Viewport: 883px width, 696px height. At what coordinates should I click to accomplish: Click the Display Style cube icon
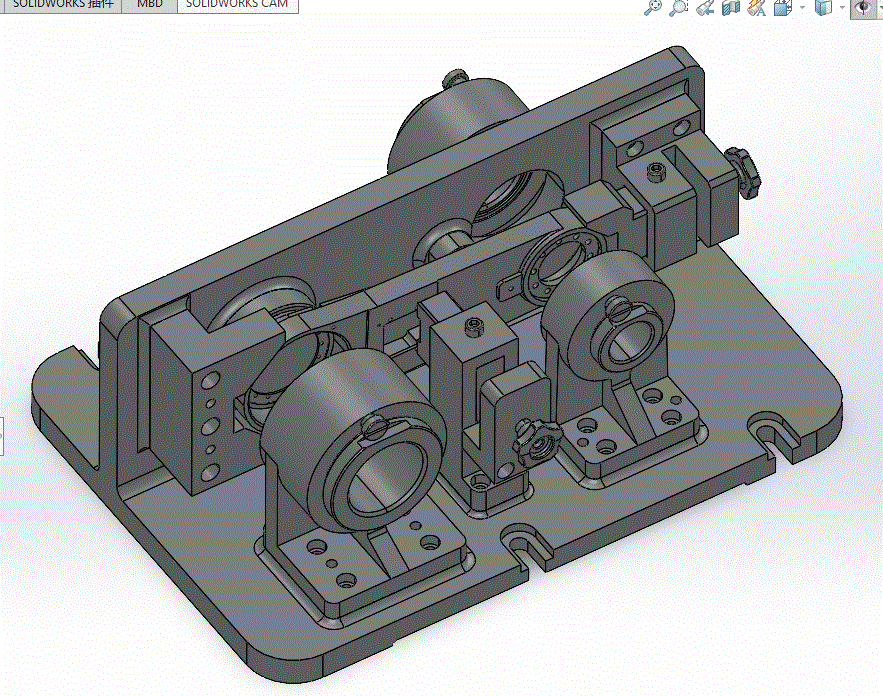coord(823,7)
